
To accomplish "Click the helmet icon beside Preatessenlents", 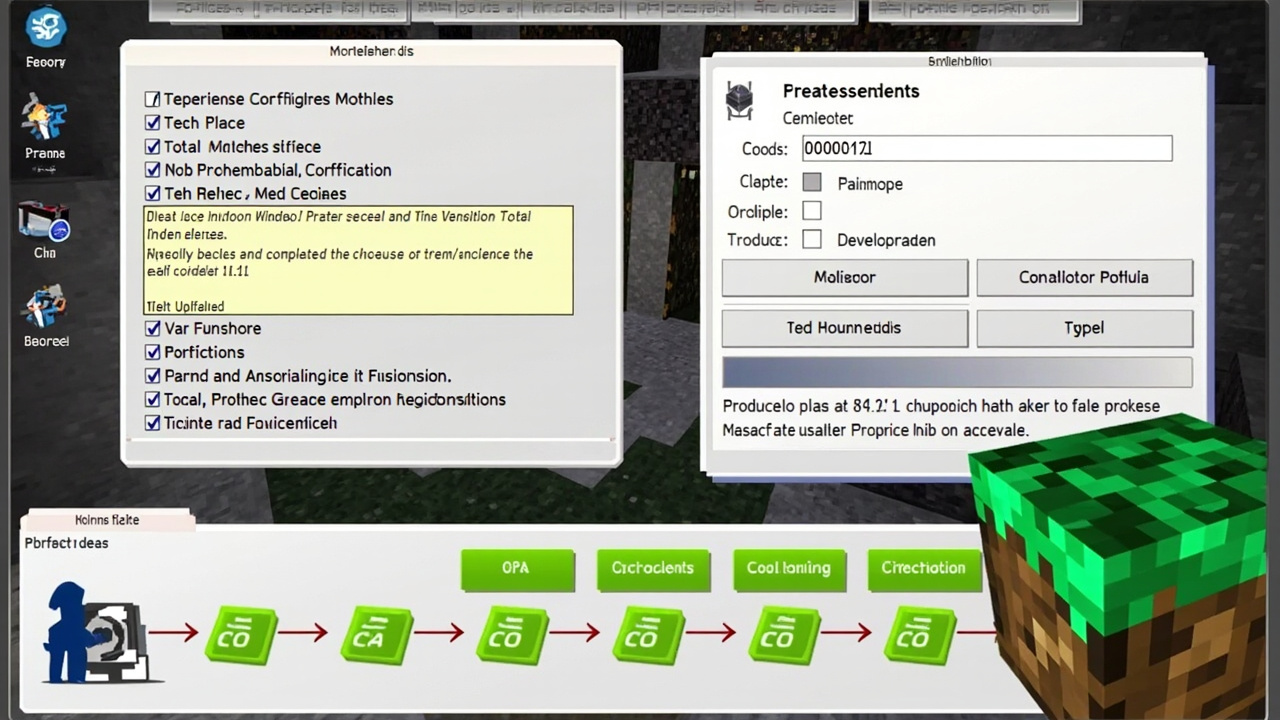I will tap(739, 98).
